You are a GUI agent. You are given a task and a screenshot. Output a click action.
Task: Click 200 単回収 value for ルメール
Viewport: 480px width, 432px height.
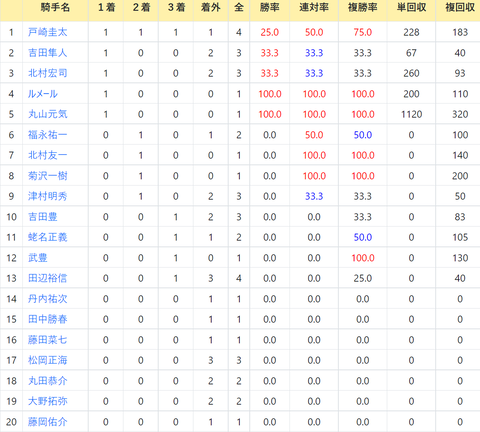click(411, 94)
